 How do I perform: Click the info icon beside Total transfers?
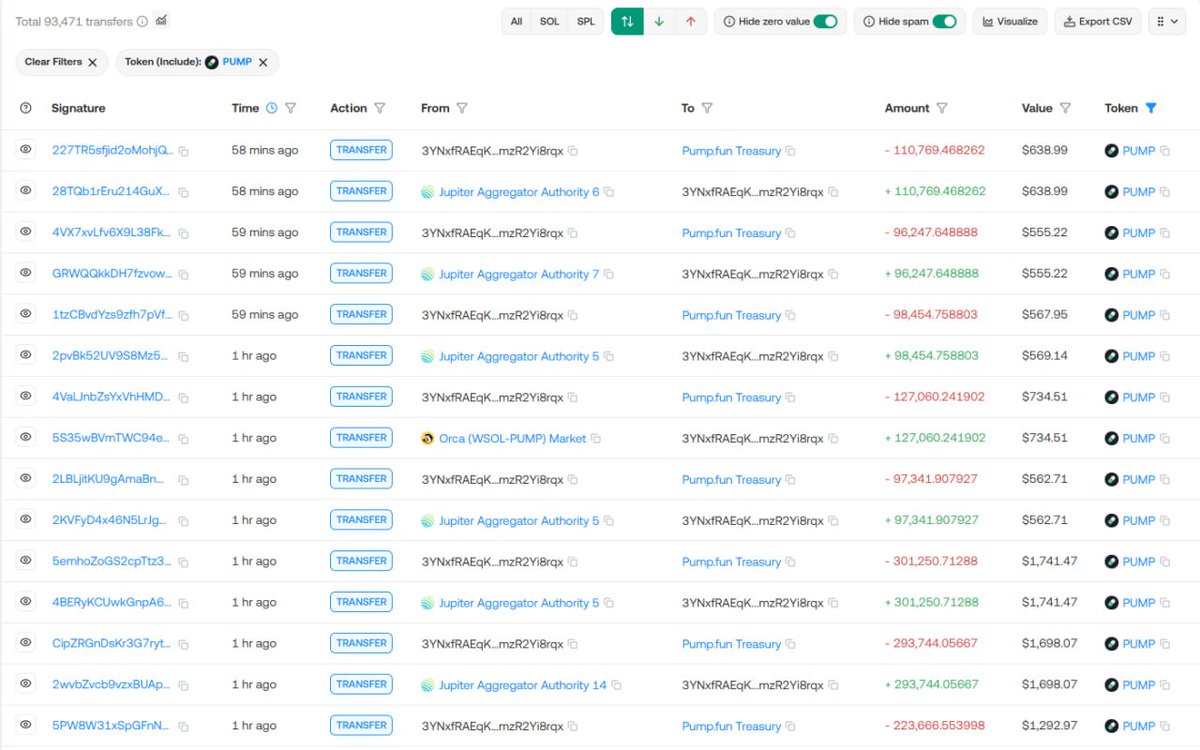tap(142, 21)
